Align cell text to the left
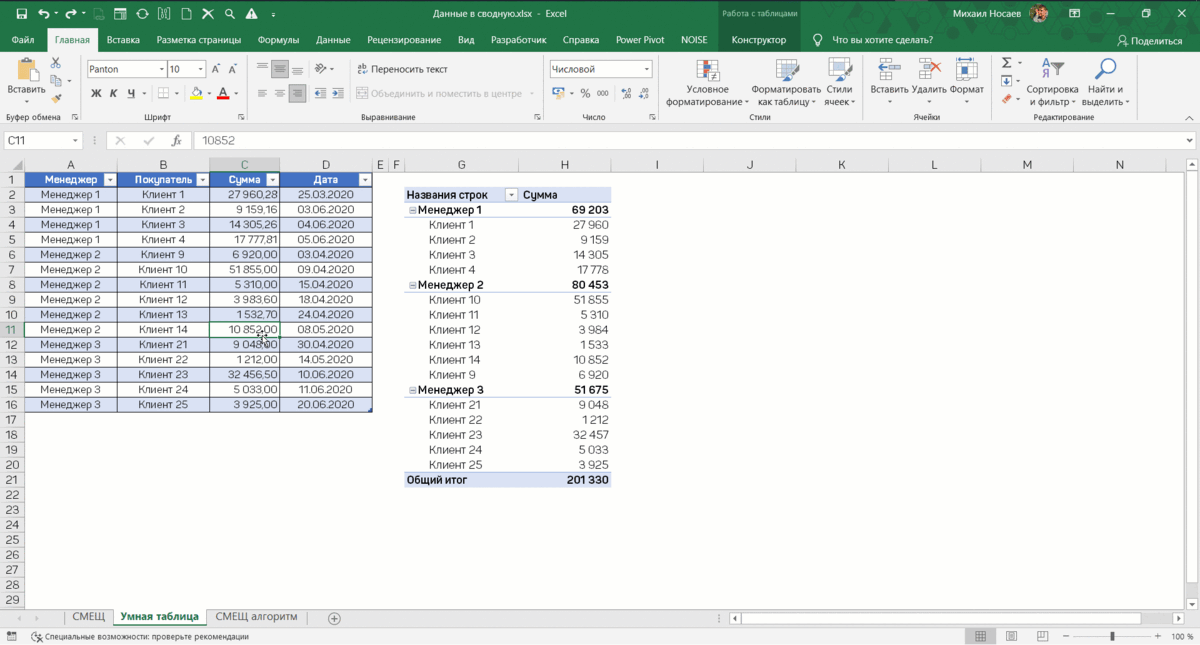The image size is (1200, 645). tap(262, 93)
